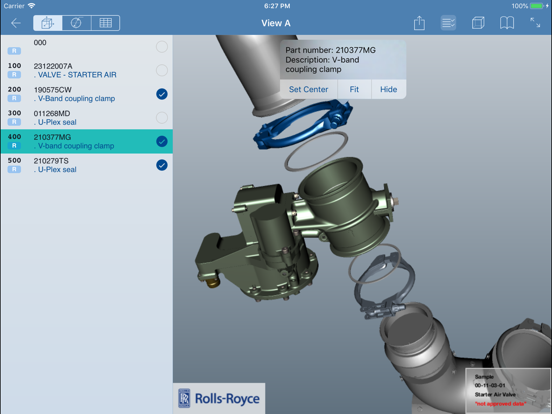This screenshot has height=414, width=552.
Task: Tap Hide in the part popup
Action: pyautogui.click(x=389, y=89)
